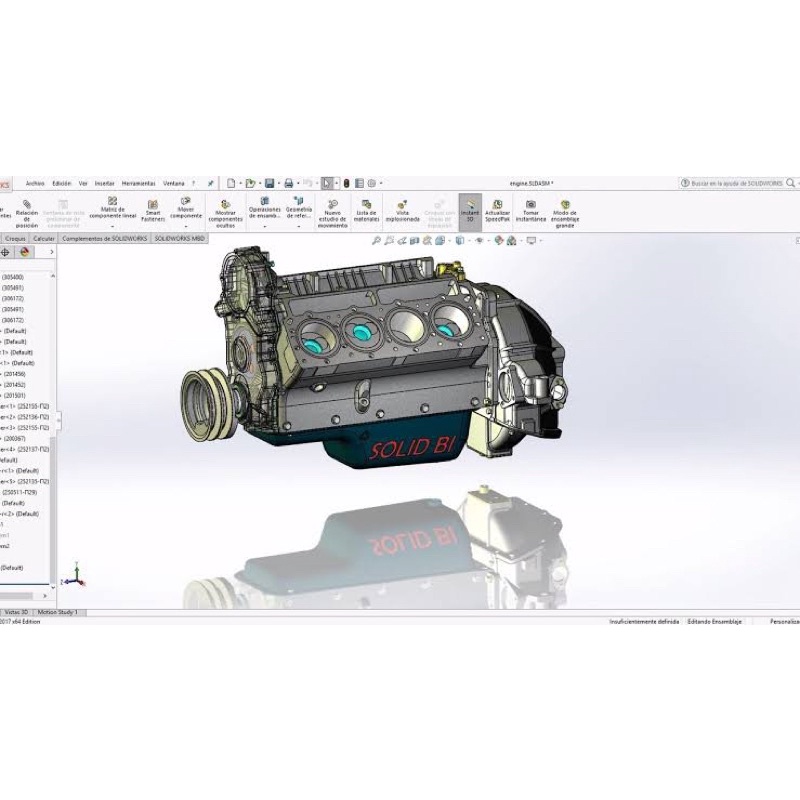Open dropdown arrow next to New document
The width and height of the screenshot is (800, 800).
[x=240, y=183]
